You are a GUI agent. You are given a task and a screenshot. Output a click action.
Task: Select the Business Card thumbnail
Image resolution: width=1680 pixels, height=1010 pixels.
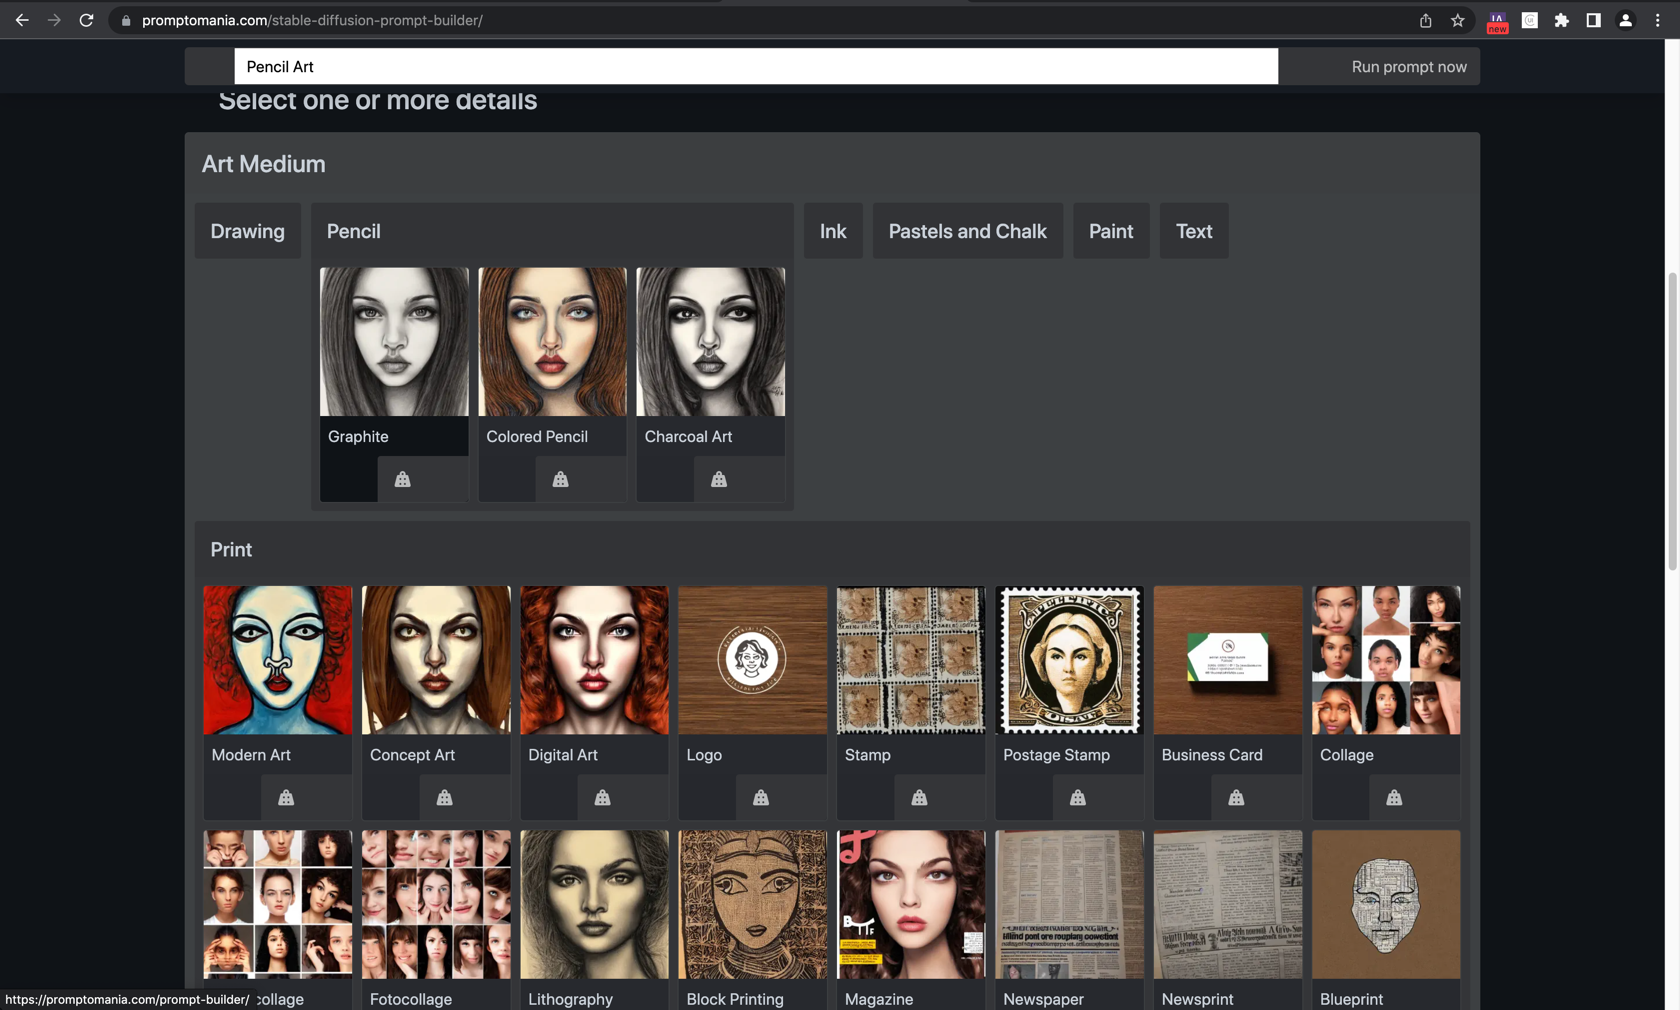point(1228,660)
